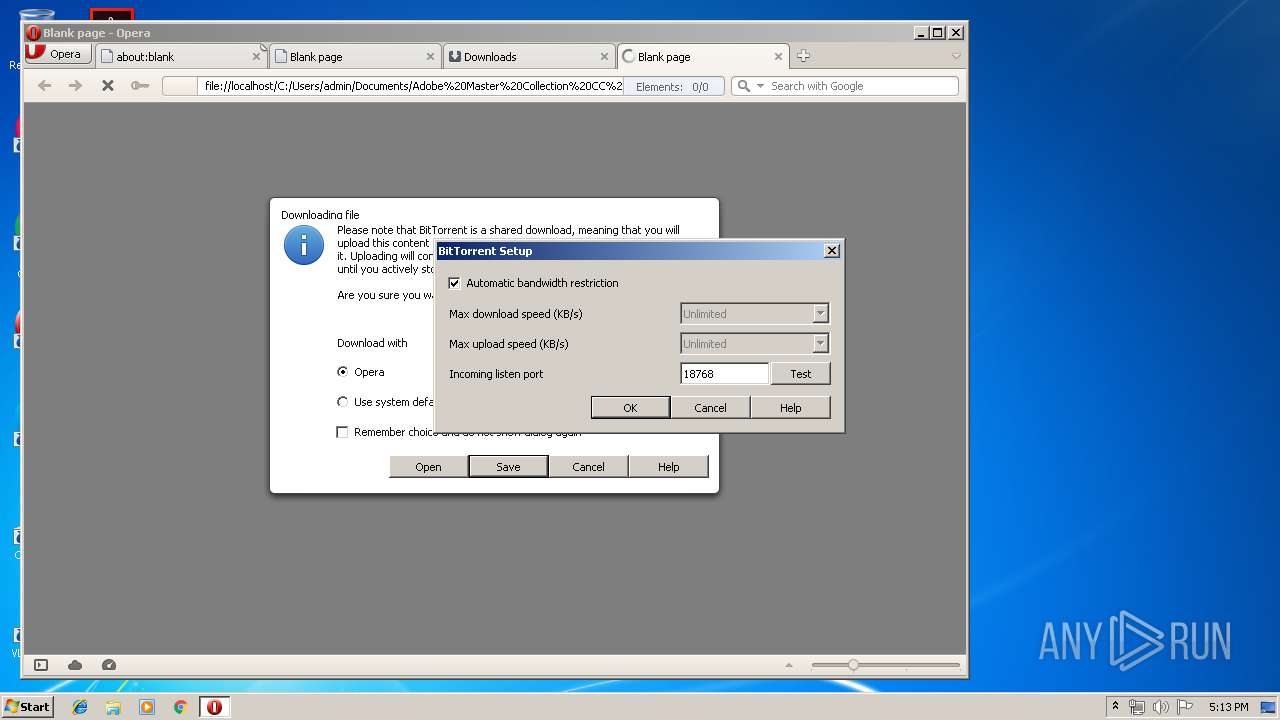Switch to the first Blank page tab
The height and width of the screenshot is (720, 1280).
354,57
